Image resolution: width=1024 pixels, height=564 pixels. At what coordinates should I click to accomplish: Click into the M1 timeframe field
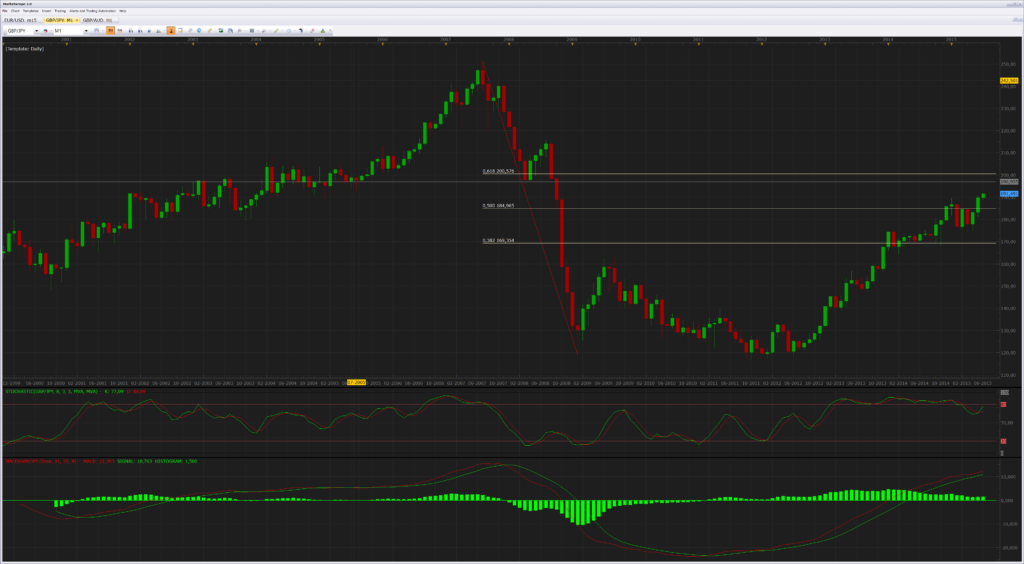coord(69,31)
